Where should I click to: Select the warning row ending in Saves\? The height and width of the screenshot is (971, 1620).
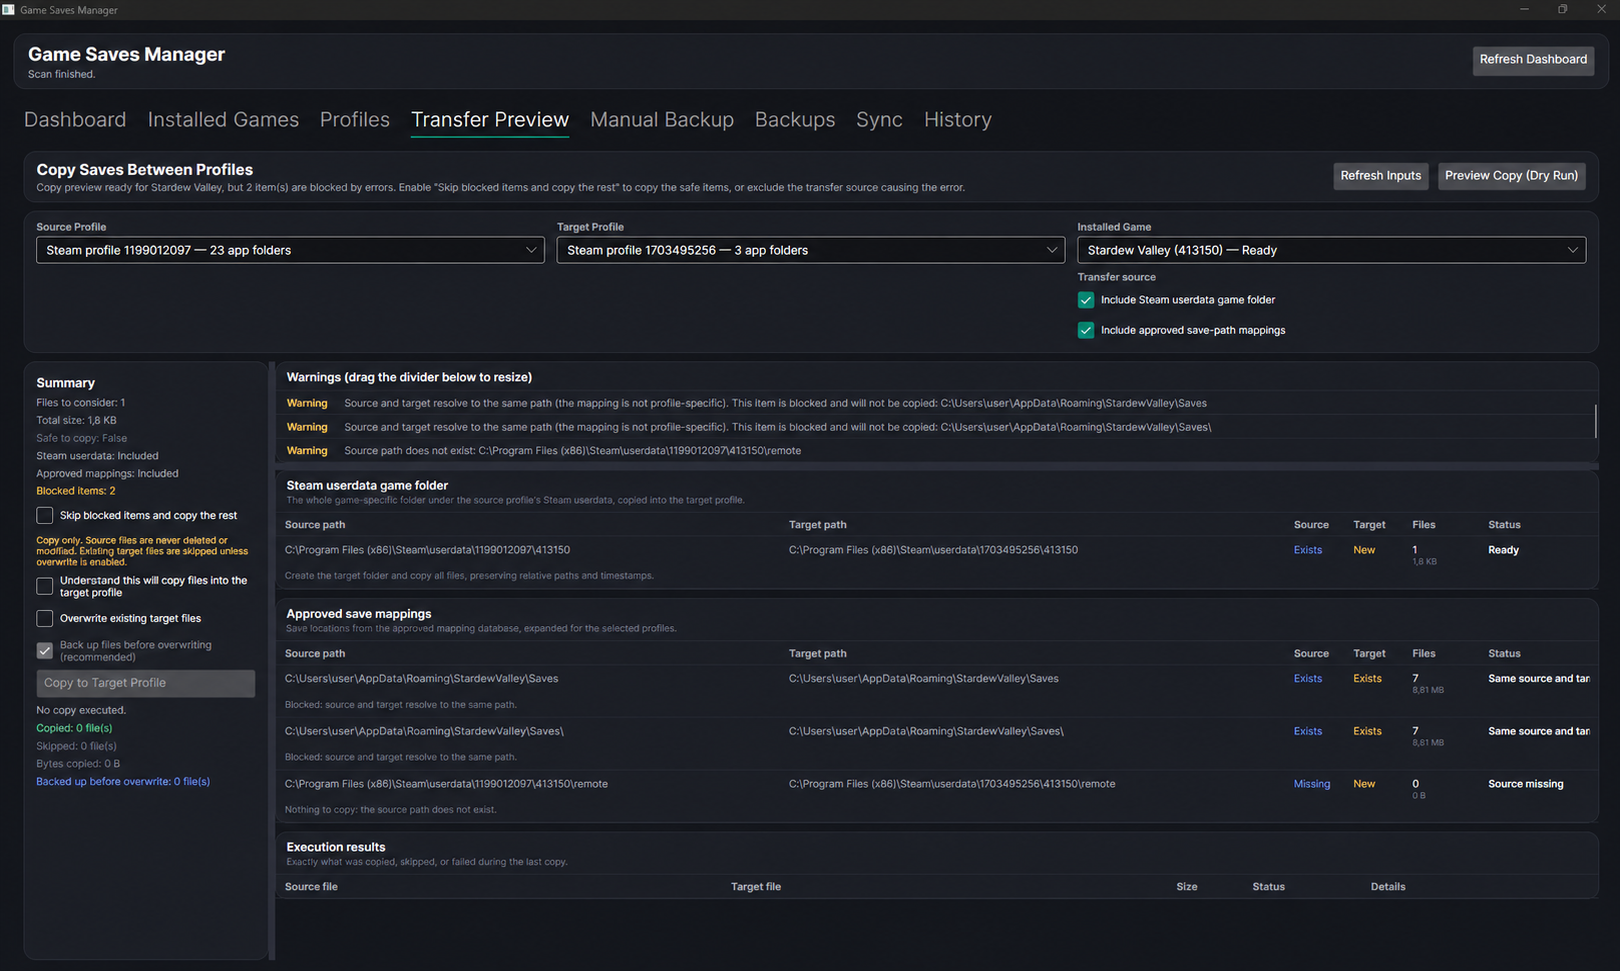point(936,427)
